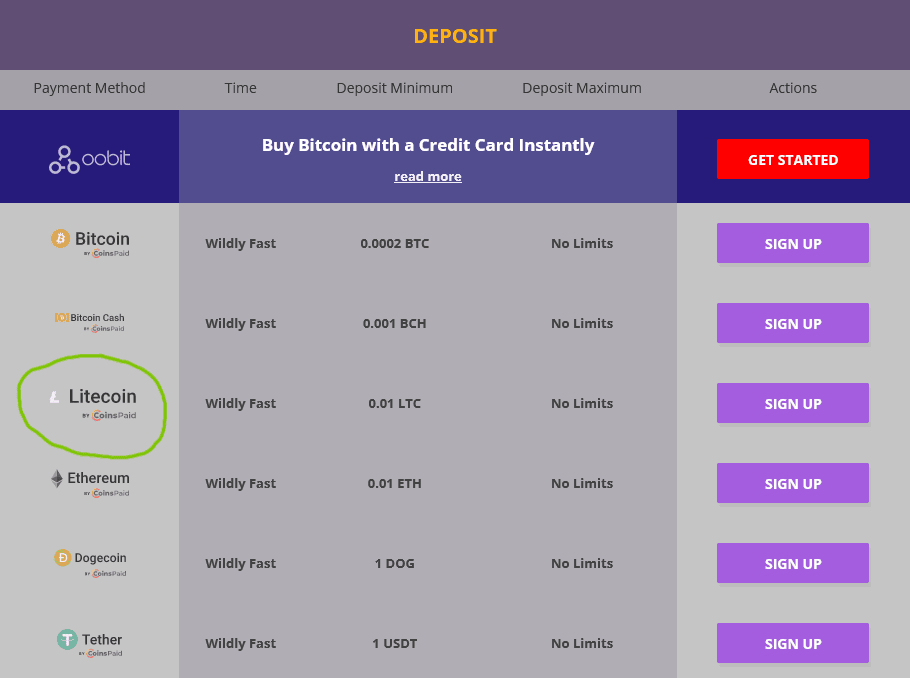Click 'No Limits' in the Tether row
This screenshot has width=910, height=678.
(582, 644)
